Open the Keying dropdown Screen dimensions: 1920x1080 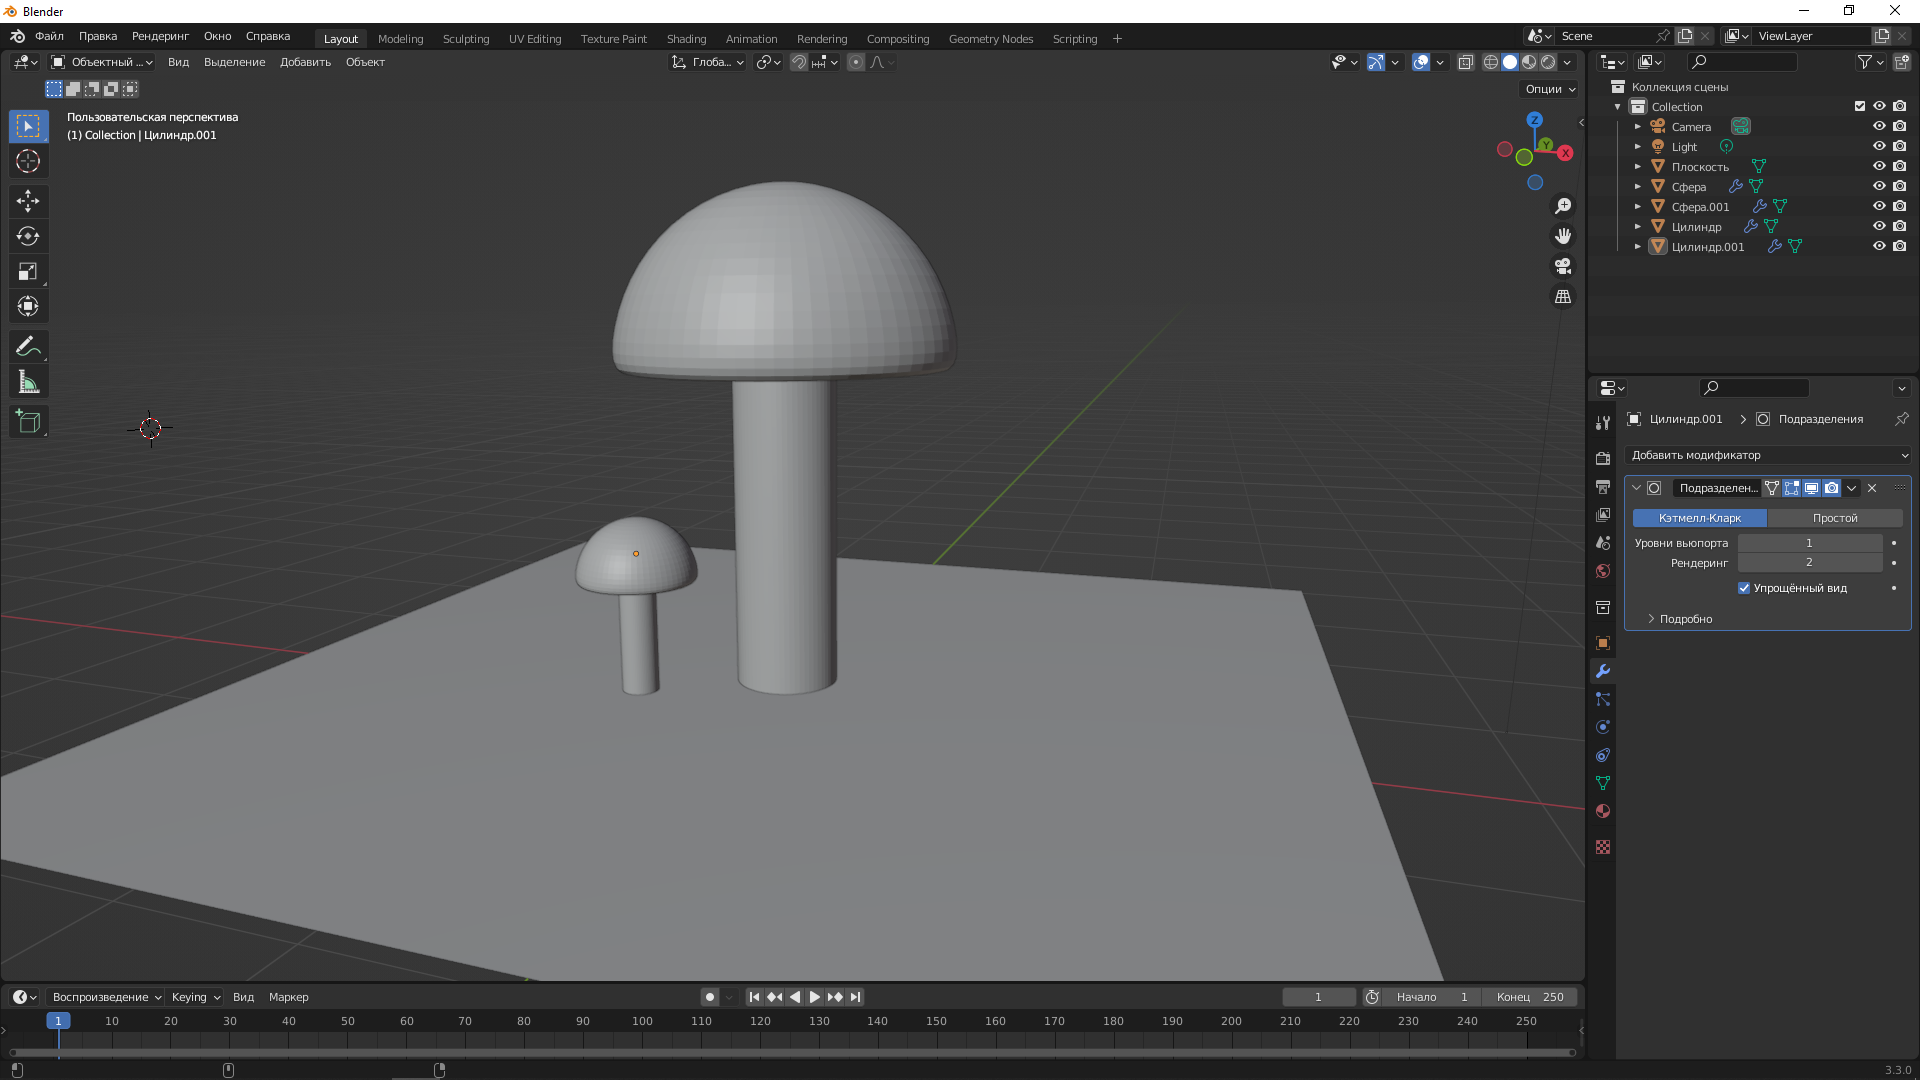coord(195,997)
